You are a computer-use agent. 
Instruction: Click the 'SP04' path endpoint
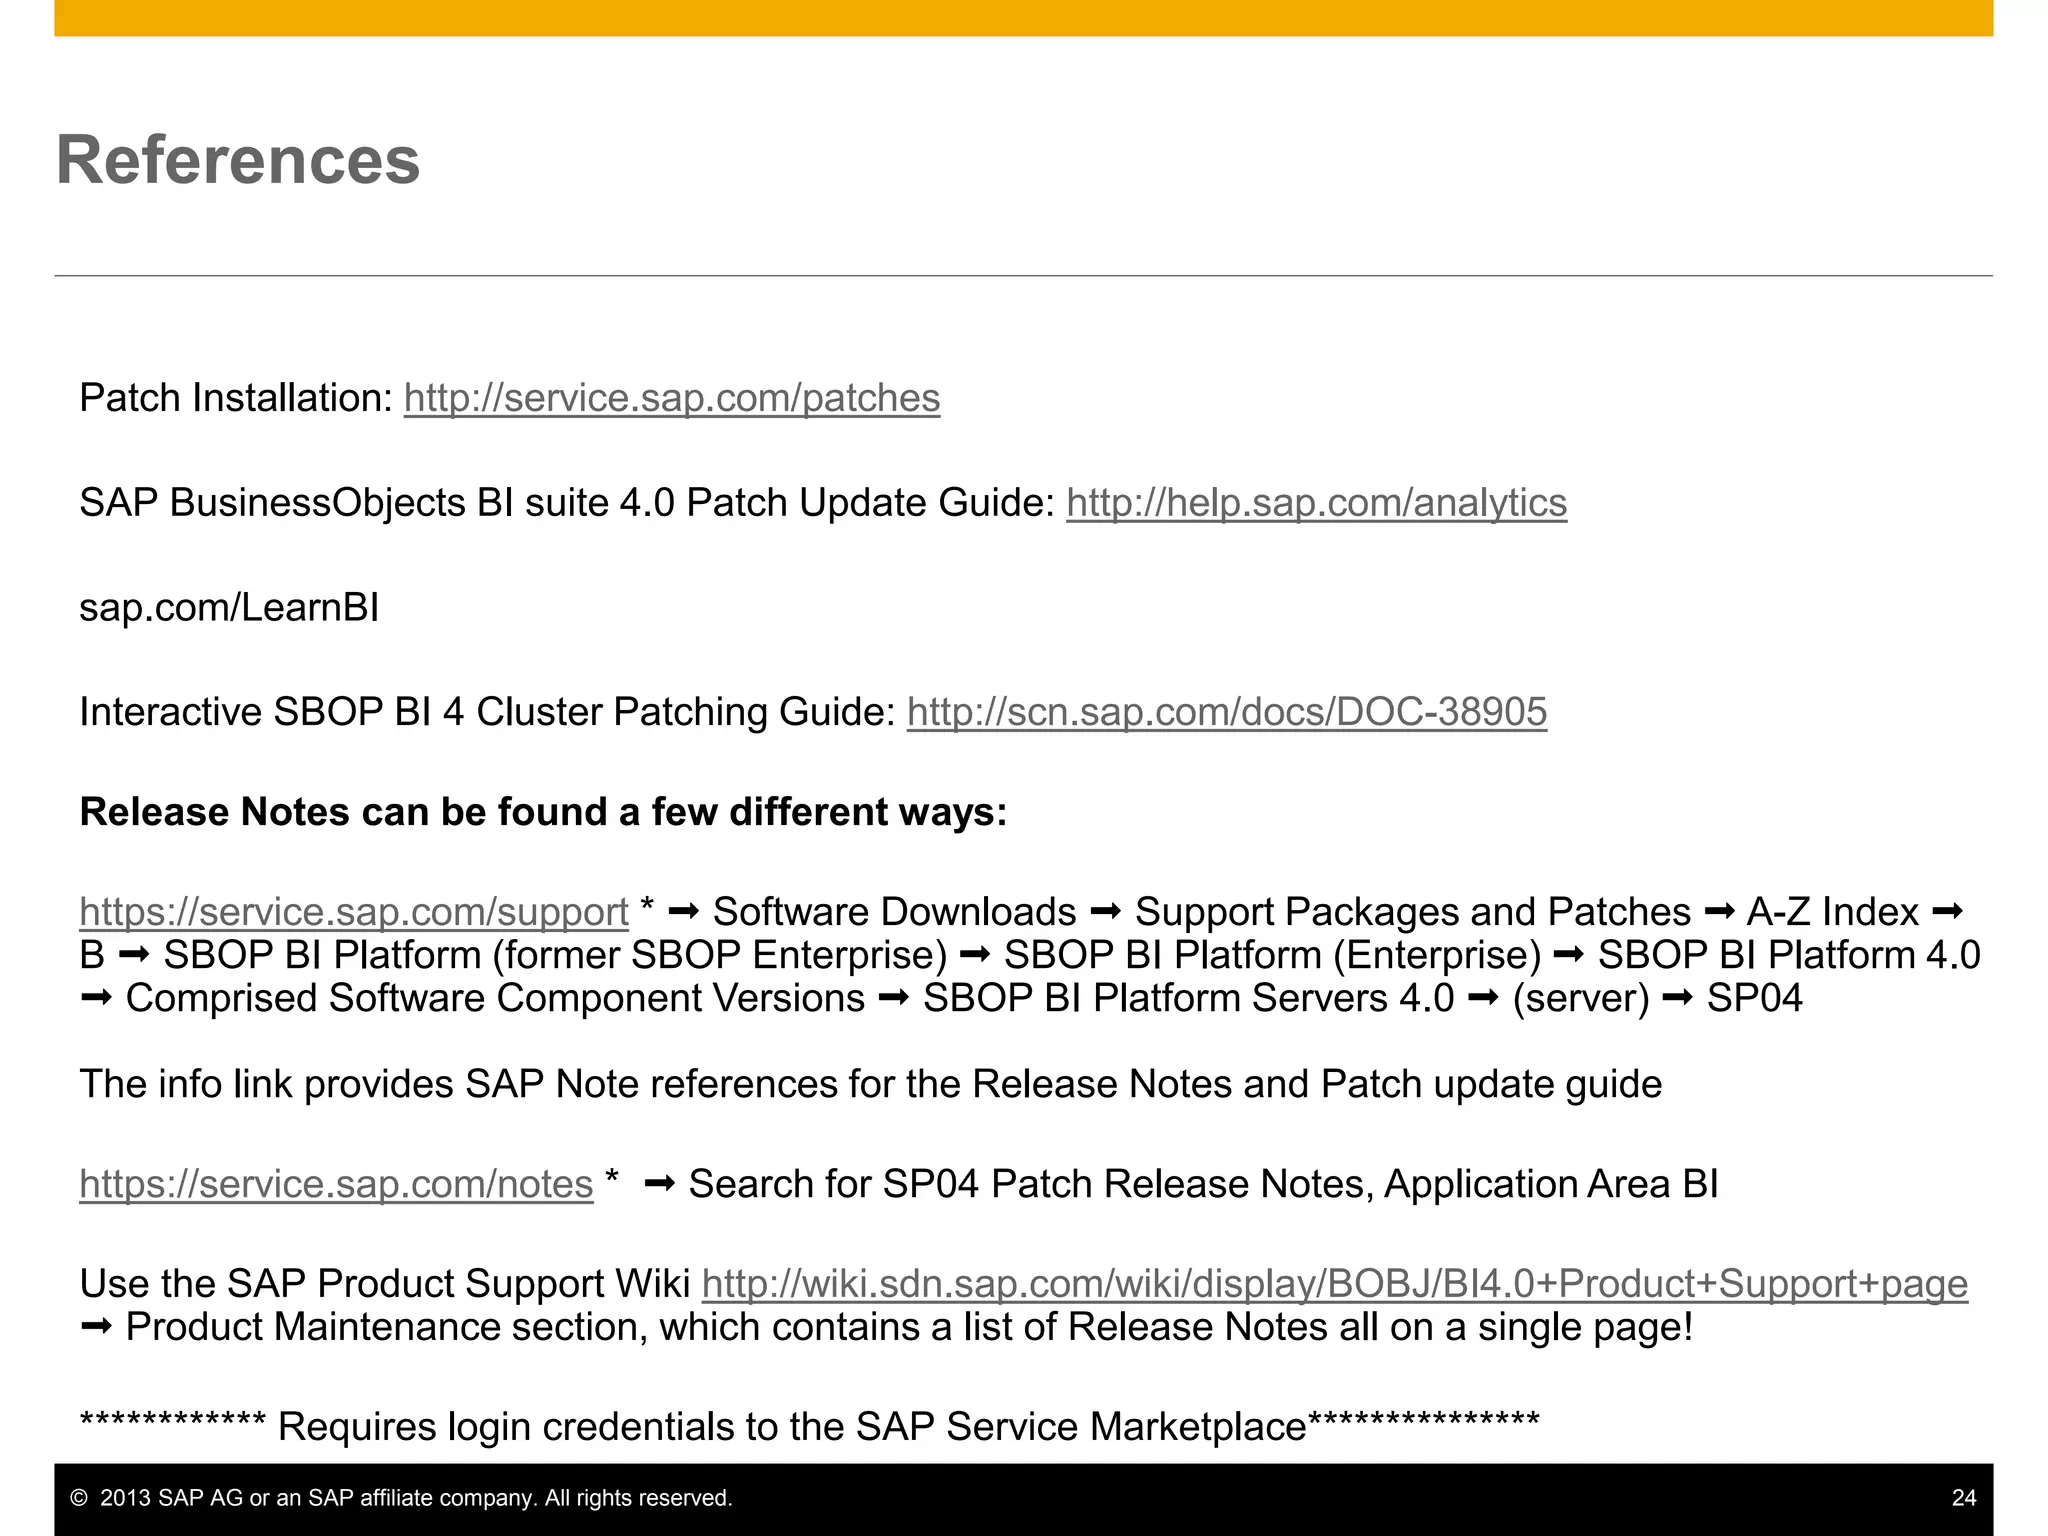1754,998
